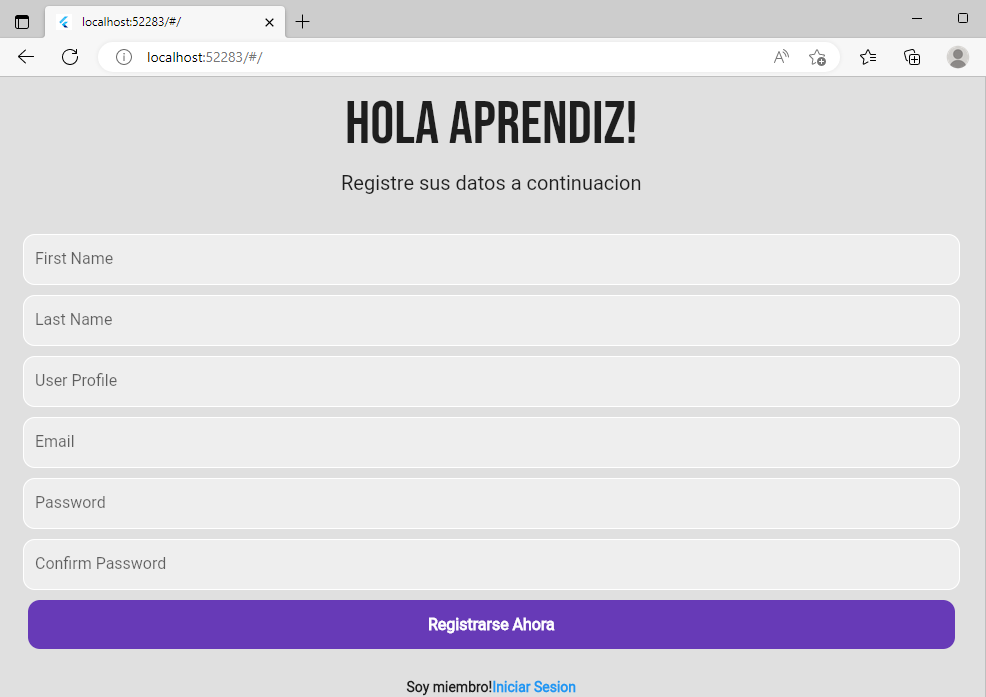Select the localhost:52283 browser tab
Viewport: 986px width, 697px height.
click(165, 22)
